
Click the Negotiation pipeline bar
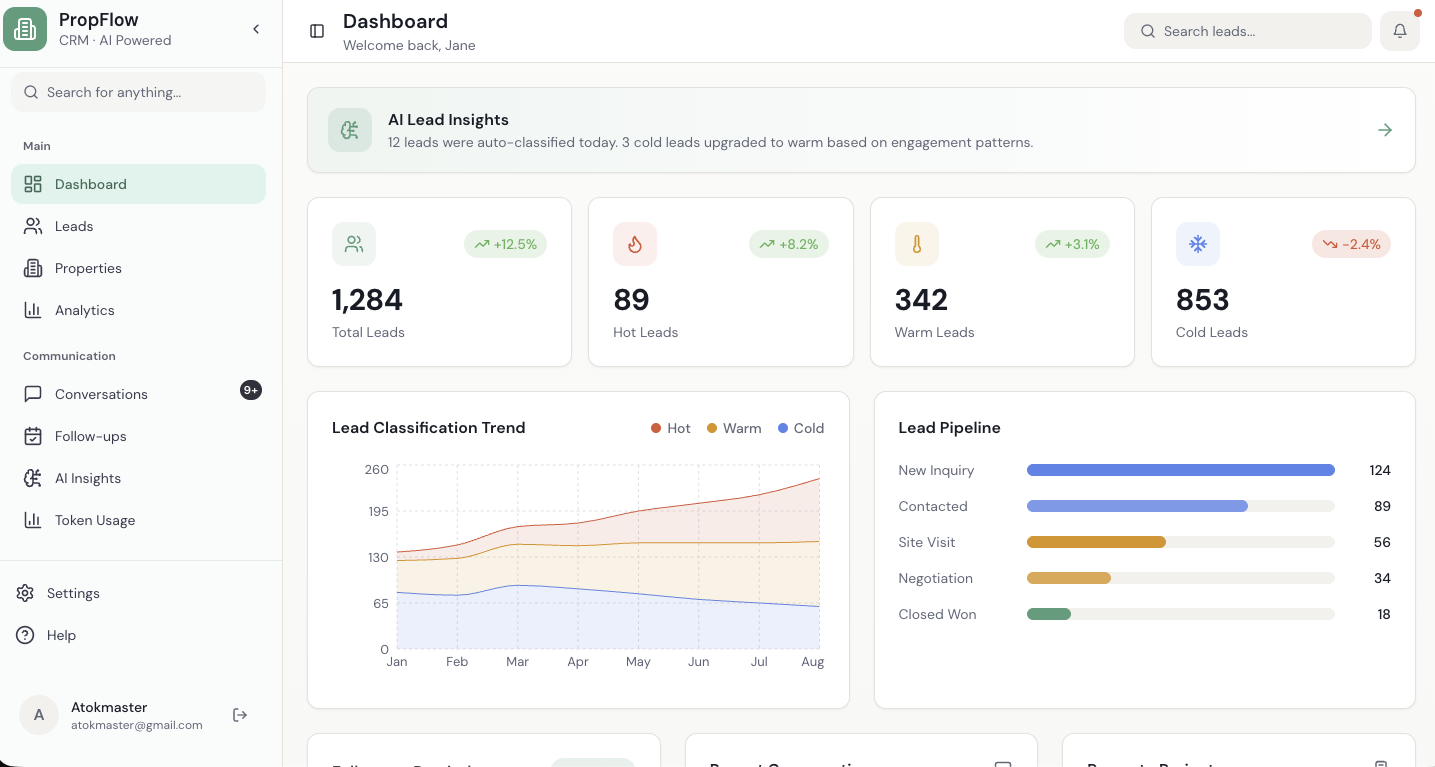pyautogui.click(x=1181, y=578)
